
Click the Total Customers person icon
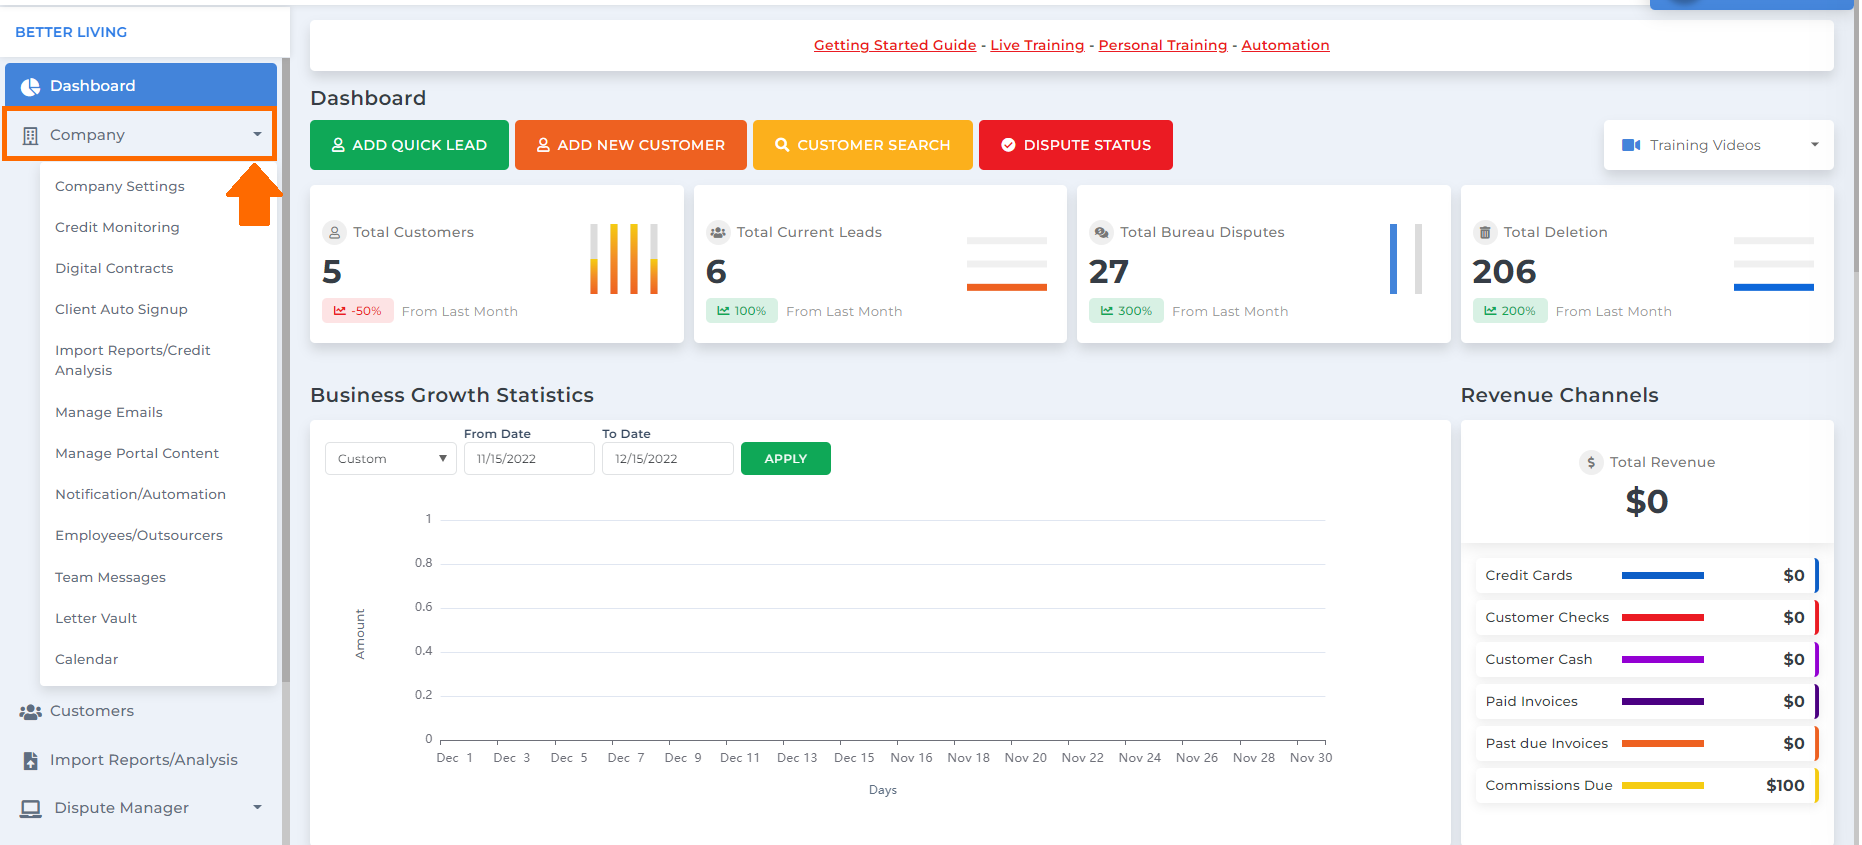334,232
